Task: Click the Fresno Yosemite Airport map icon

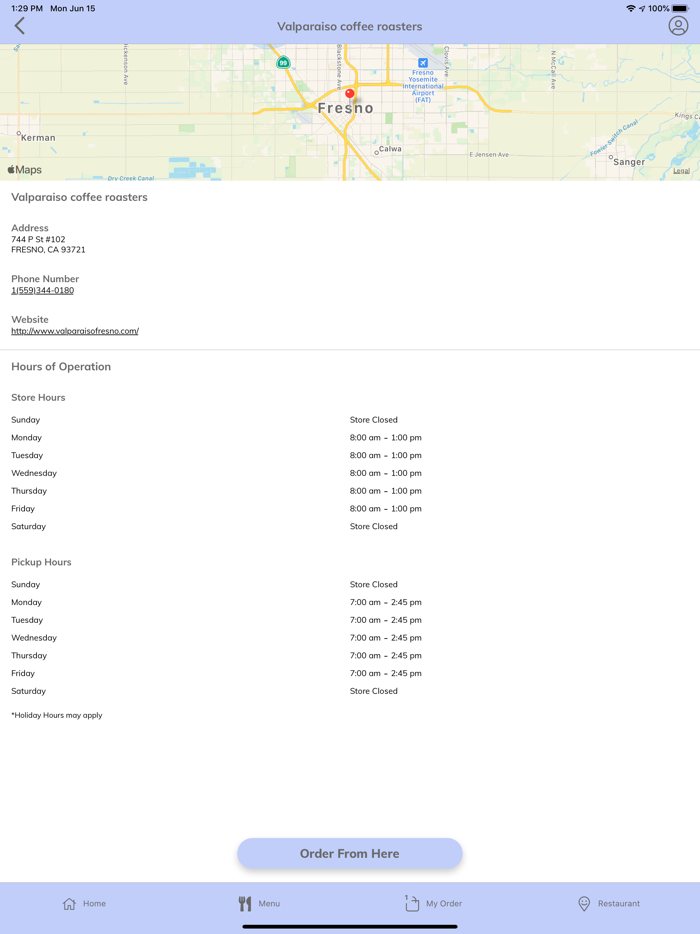Action: click(422, 63)
